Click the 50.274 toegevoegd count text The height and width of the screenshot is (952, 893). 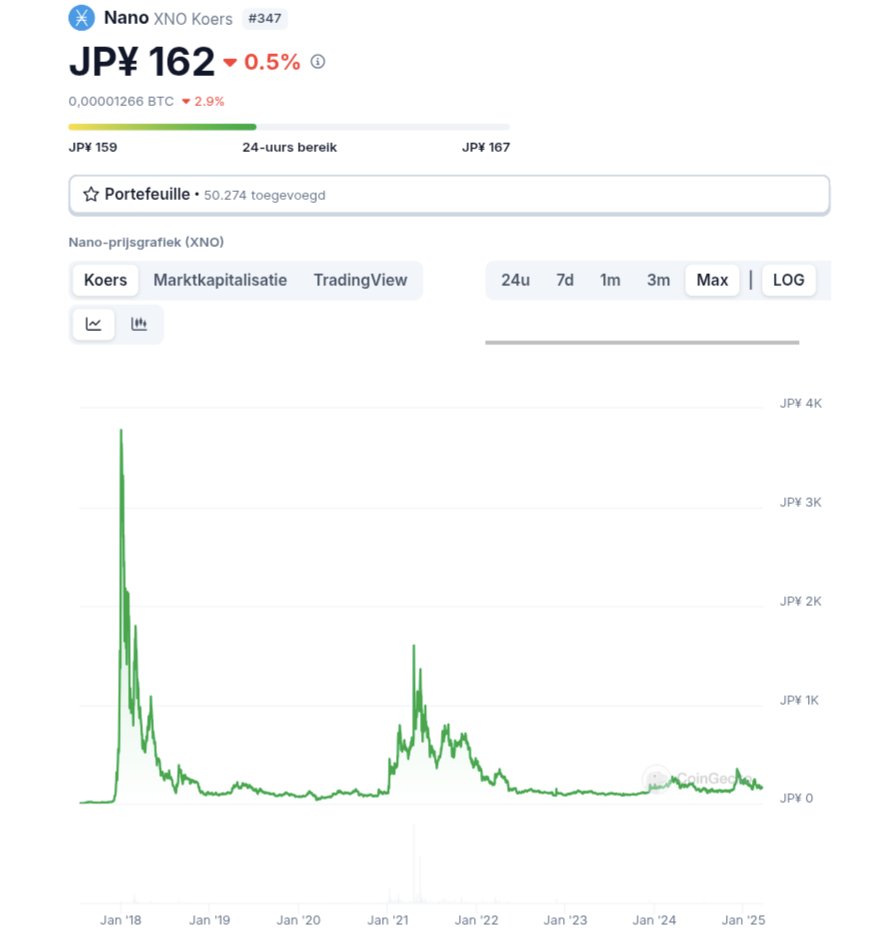click(x=265, y=196)
